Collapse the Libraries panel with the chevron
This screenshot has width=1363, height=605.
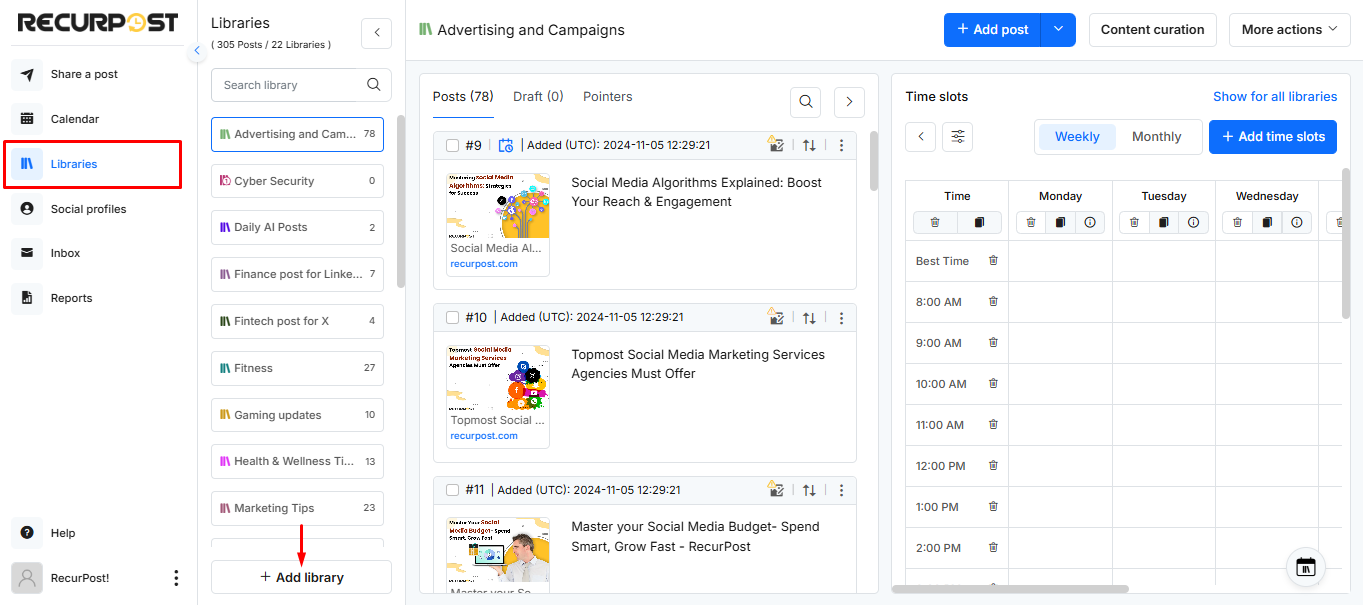click(x=376, y=33)
